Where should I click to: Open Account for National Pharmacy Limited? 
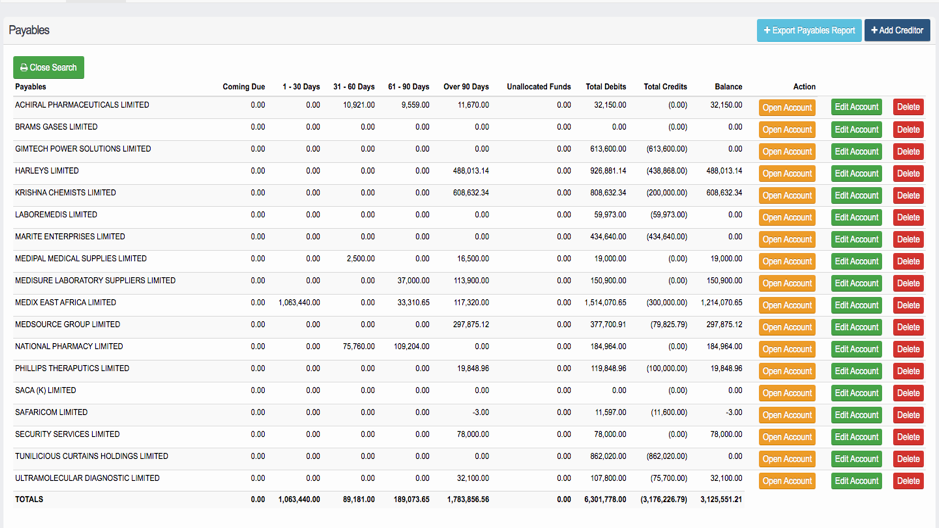[x=787, y=349]
